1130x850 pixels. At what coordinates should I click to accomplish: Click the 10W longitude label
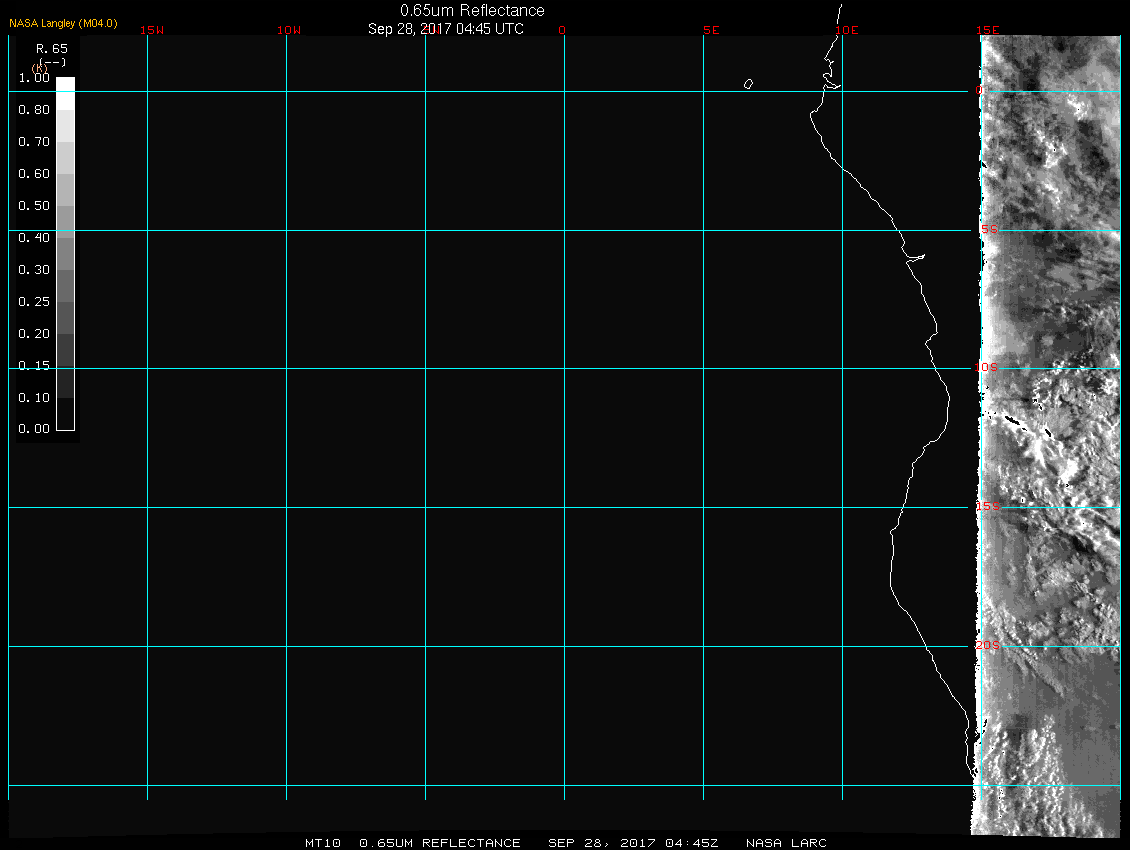click(x=289, y=30)
